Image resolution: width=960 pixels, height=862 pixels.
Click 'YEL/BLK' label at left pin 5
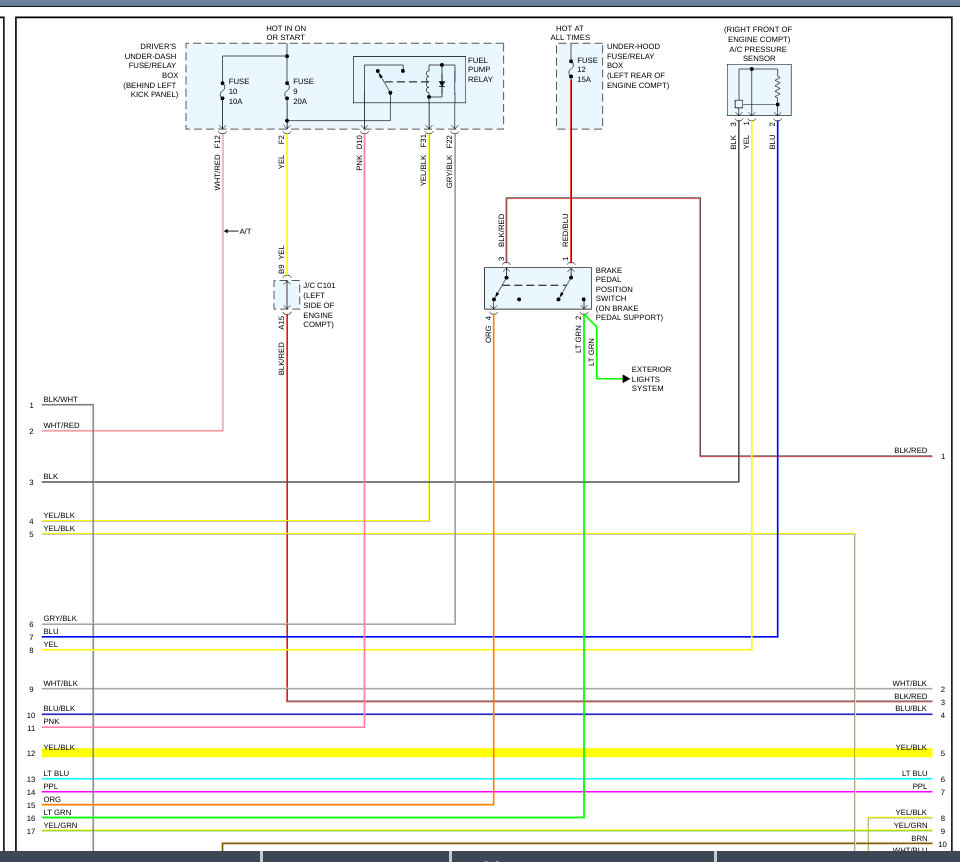(59, 528)
